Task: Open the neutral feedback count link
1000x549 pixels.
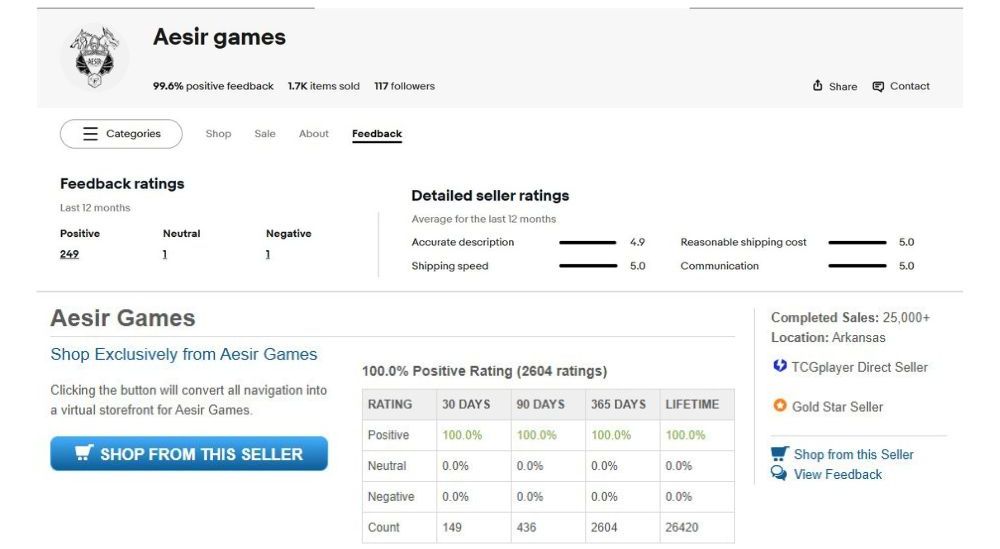Action: point(165,254)
